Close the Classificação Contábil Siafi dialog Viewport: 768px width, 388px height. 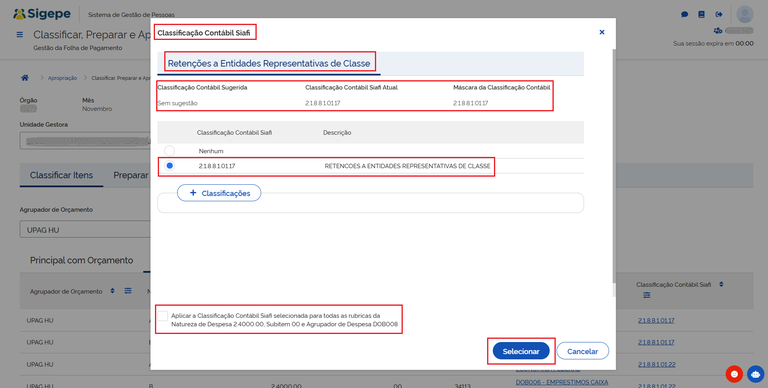(x=602, y=32)
